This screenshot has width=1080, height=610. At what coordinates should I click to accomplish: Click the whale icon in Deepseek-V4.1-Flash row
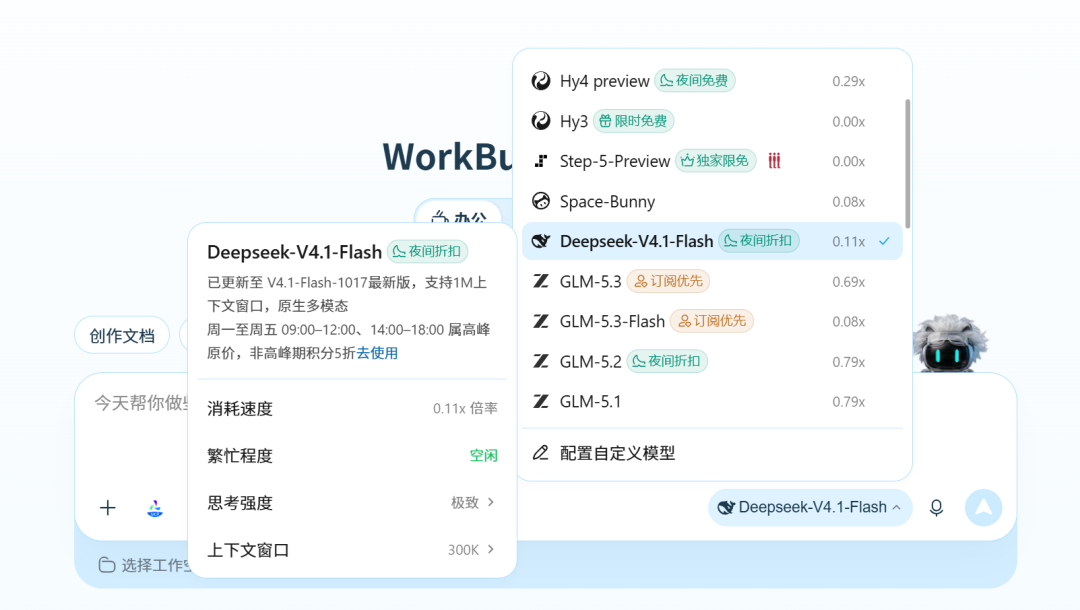click(x=541, y=241)
